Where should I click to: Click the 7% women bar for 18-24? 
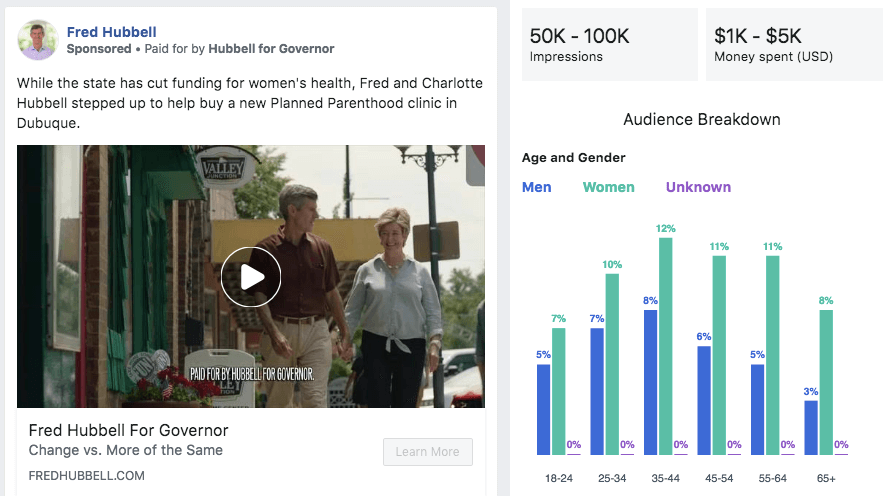[558, 391]
